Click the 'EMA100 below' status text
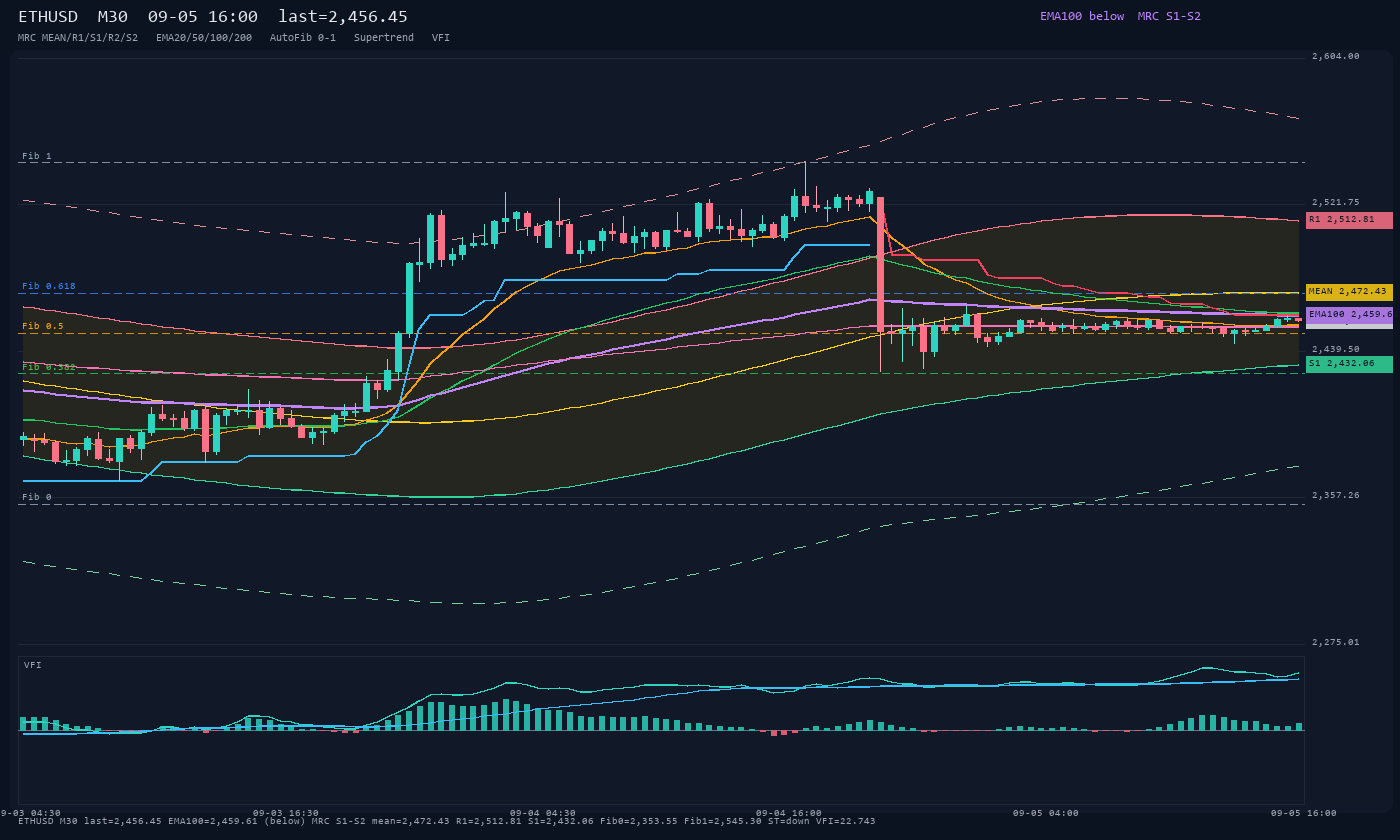Screen dimensions: 1400x840 click(x=1082, y=16)
